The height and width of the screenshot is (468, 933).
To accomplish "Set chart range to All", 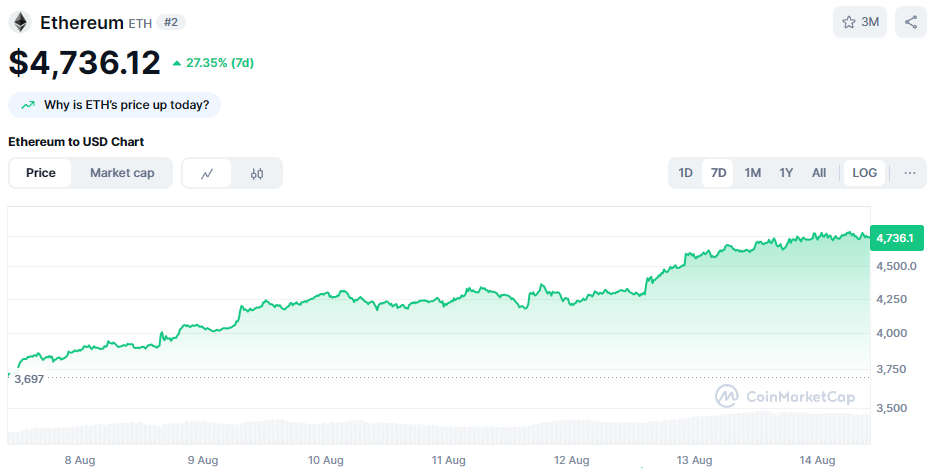I will 819,173.
